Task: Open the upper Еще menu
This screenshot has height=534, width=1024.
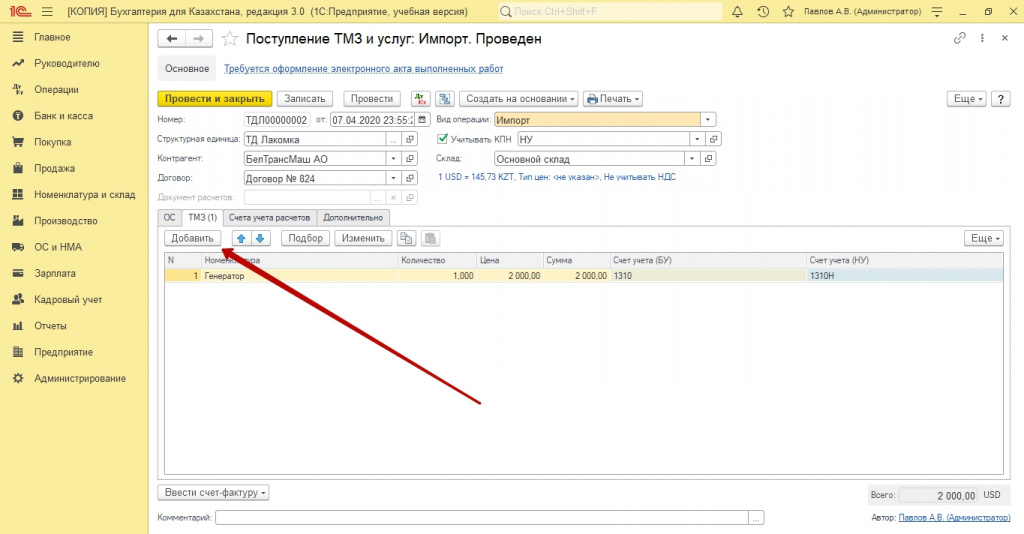Action: pos(967,99)
